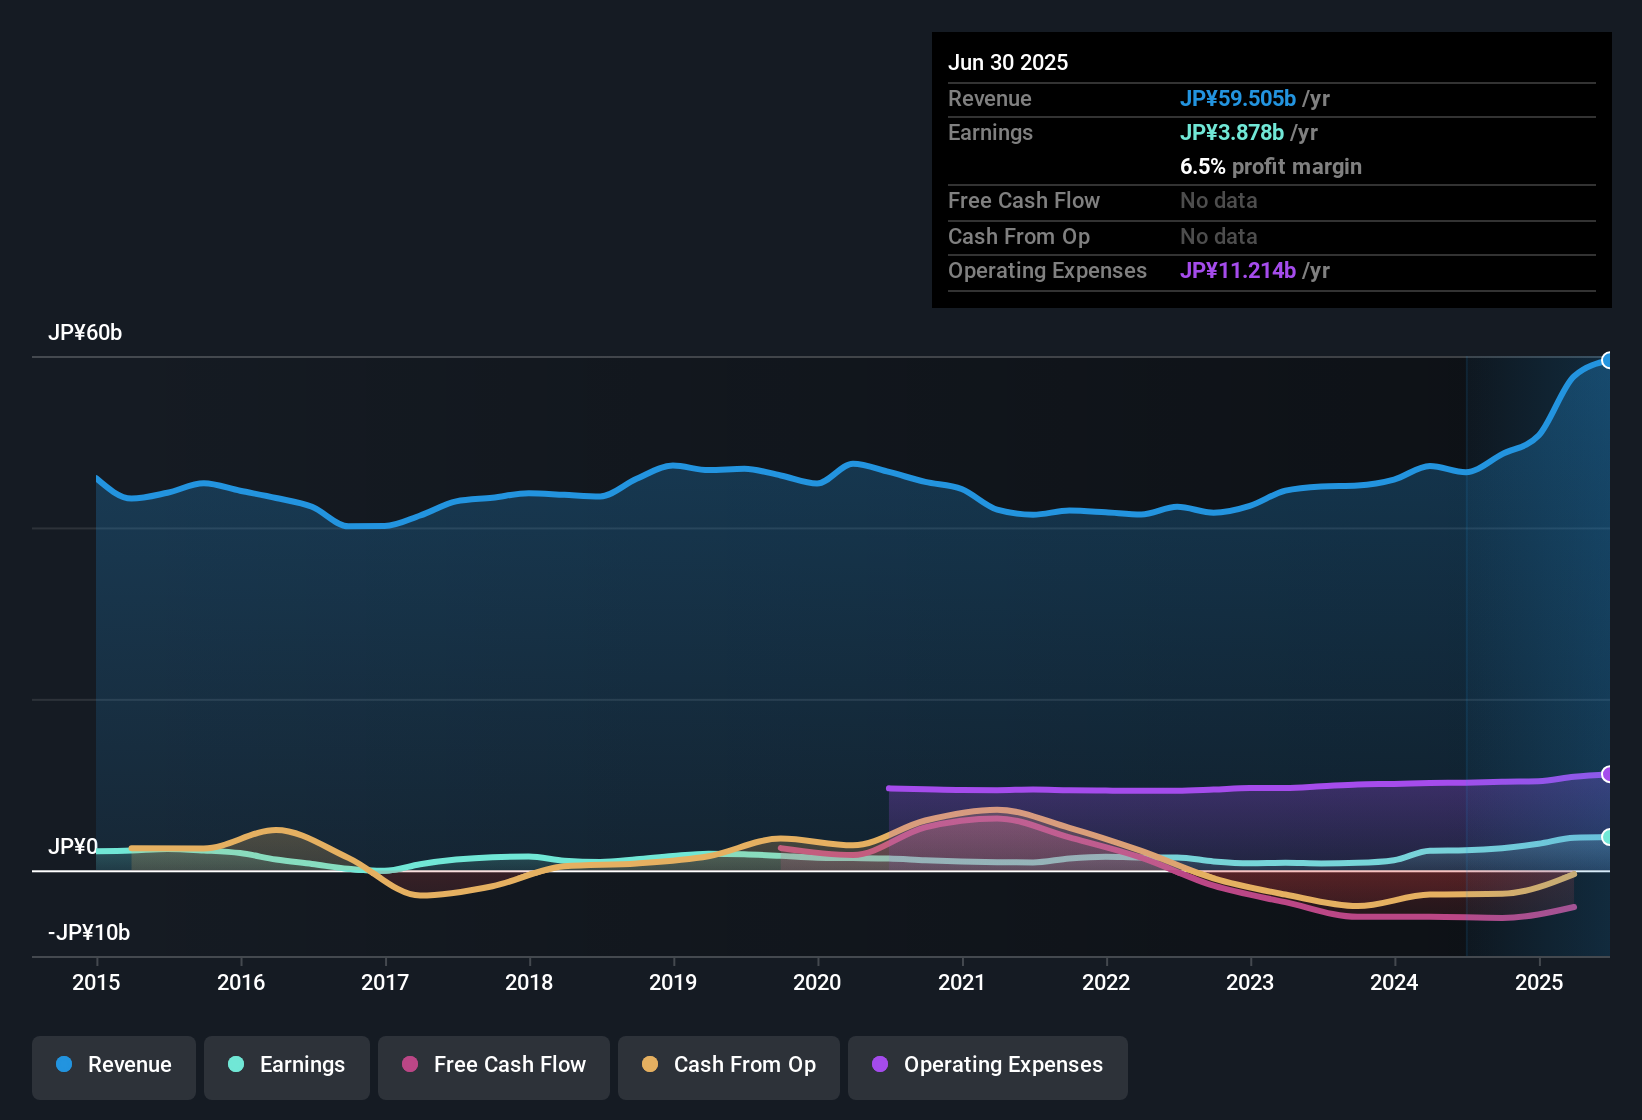Screen dimensions: 1642x1120
Task: Click the 2020 axis label
Action: tap(818, 983)
